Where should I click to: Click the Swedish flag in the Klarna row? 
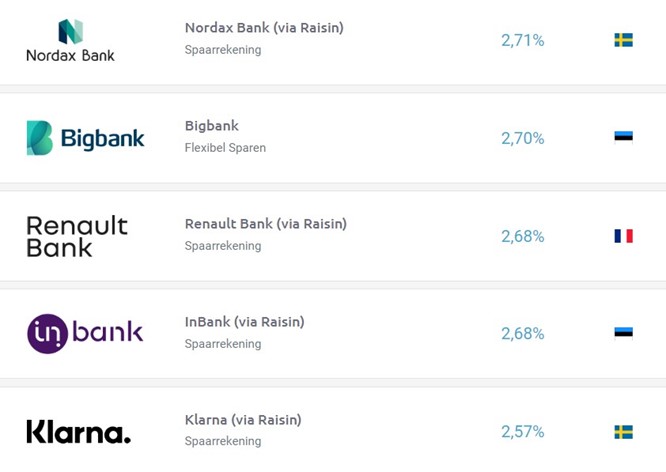[x=624, y=432]
